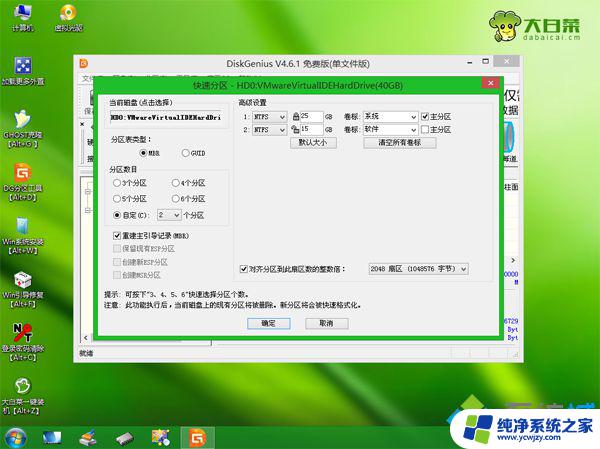Click the monitor icon in taskbar
The width and height of the screenshot is (600, 449).
pyautogui.click(x=52, y=438)
